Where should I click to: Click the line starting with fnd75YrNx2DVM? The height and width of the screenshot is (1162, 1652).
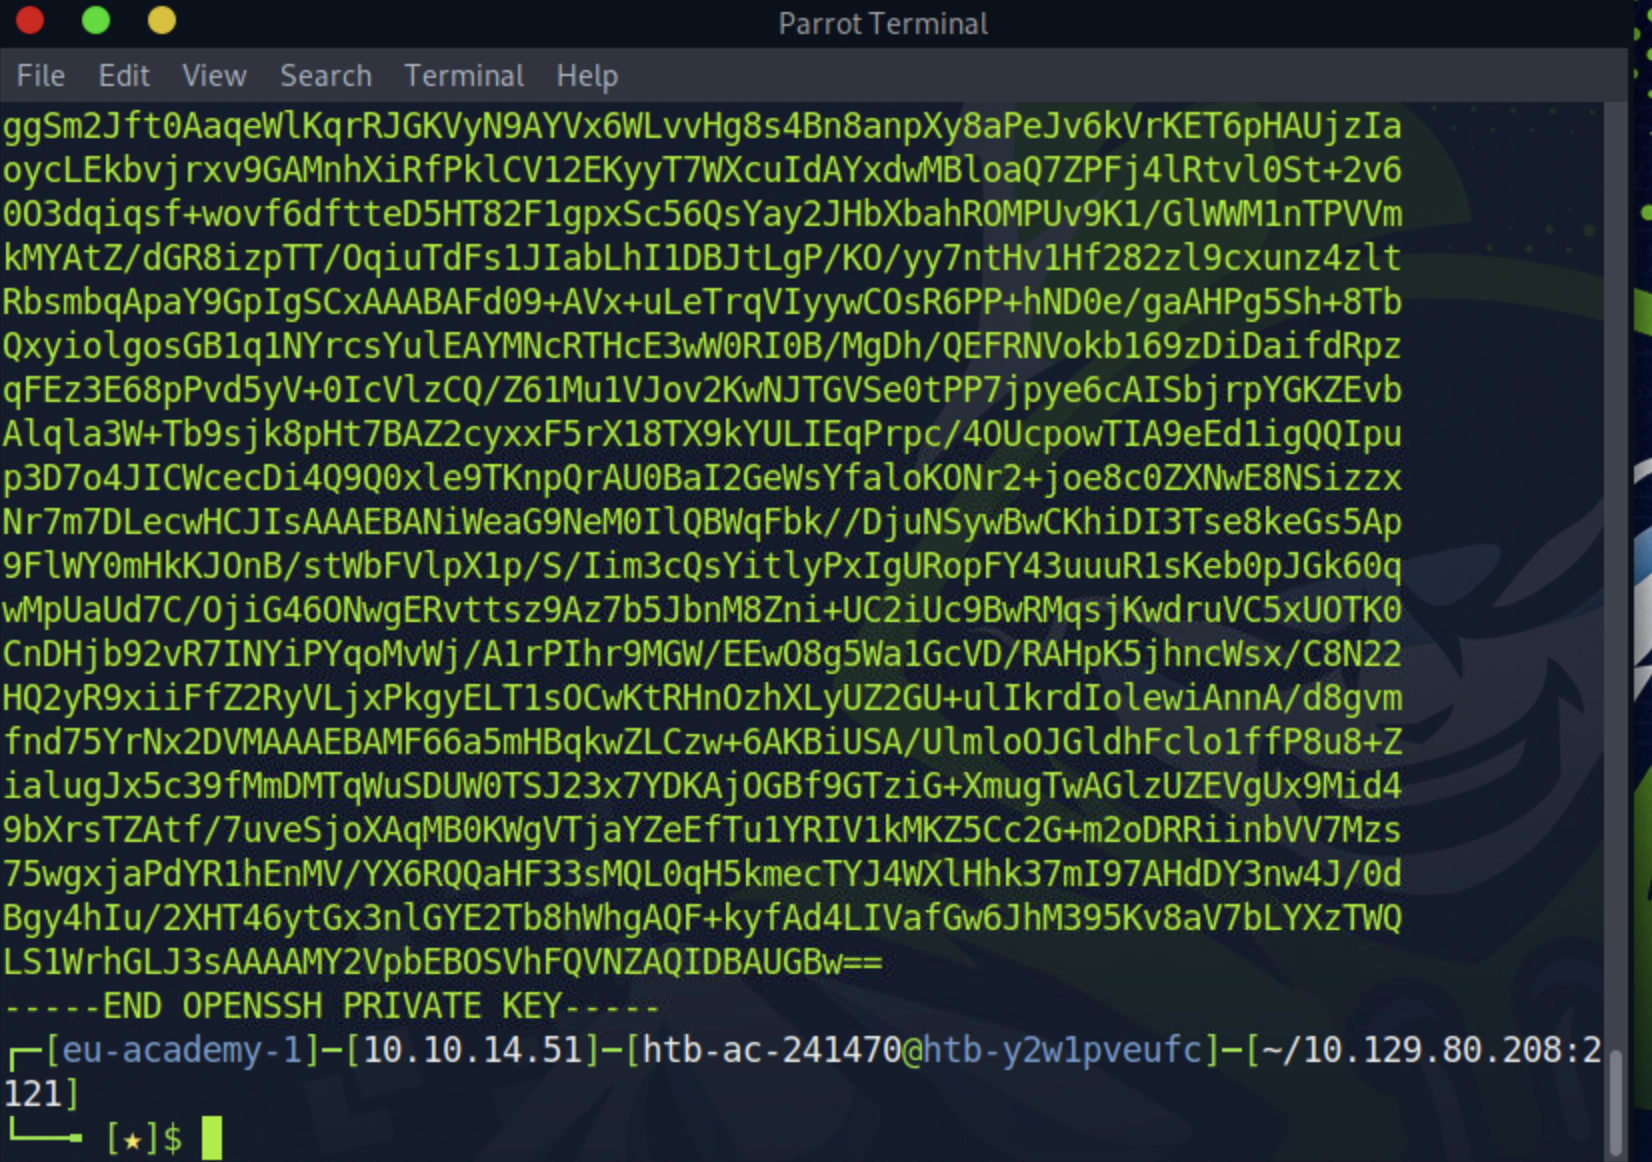pyautogui.click(x=702, y=743)
